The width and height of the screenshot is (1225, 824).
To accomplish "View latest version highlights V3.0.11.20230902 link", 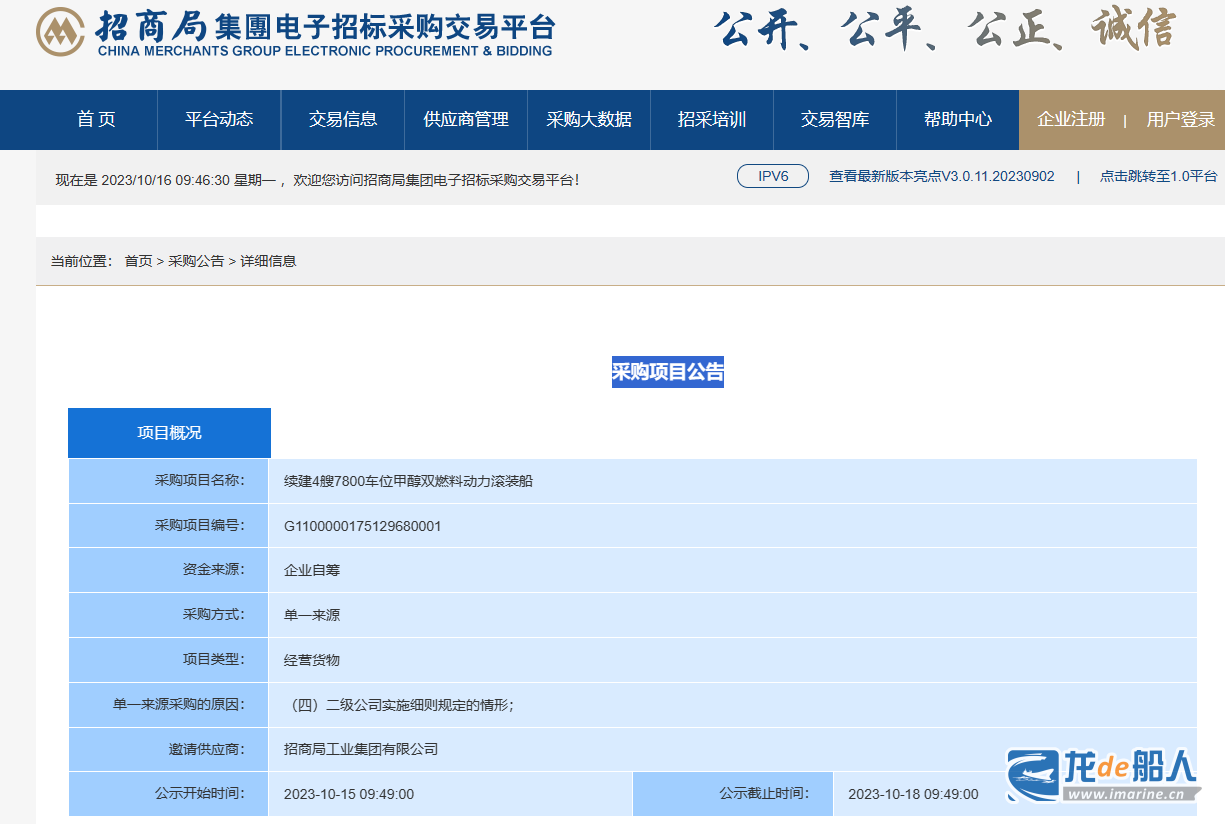I will point(941,177).
